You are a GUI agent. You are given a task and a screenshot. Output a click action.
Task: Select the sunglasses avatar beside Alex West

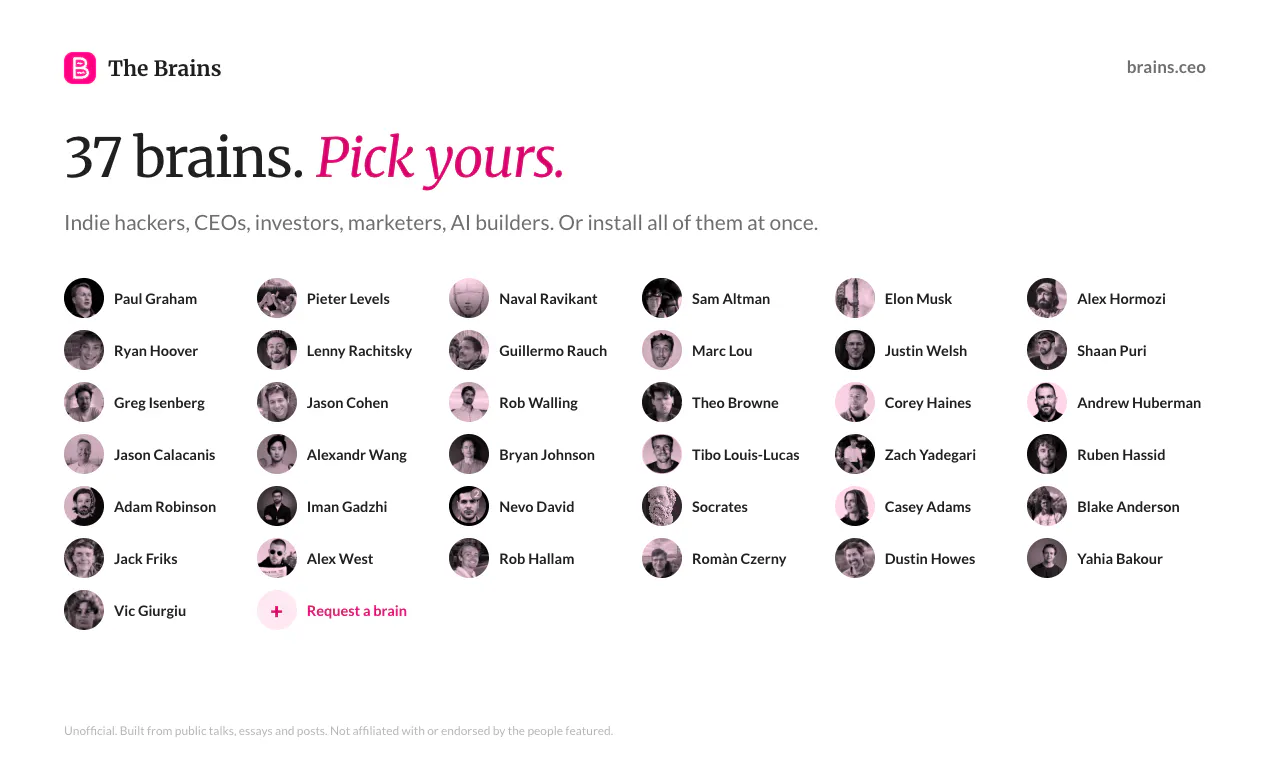point(277,558)
